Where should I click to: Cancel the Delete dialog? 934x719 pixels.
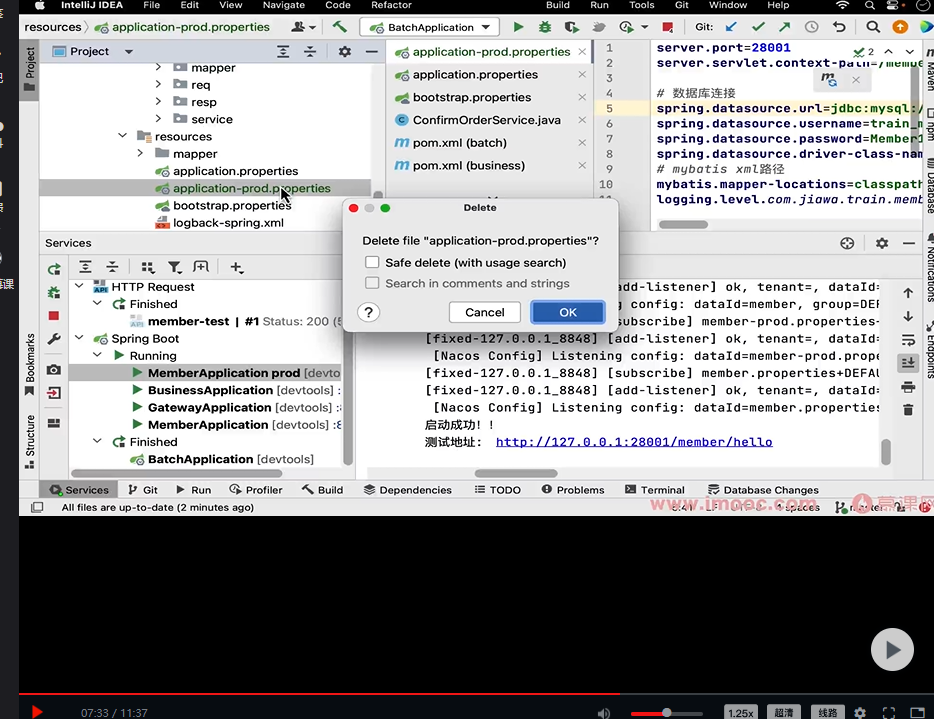[x=484, y=312]
